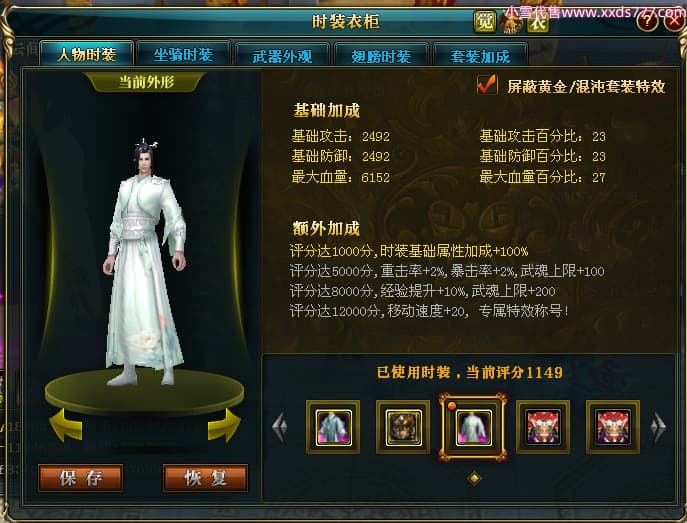Open the 翅膀时装 tab
The width and height of the screenshot is (687, 523).
pos(381,56)
